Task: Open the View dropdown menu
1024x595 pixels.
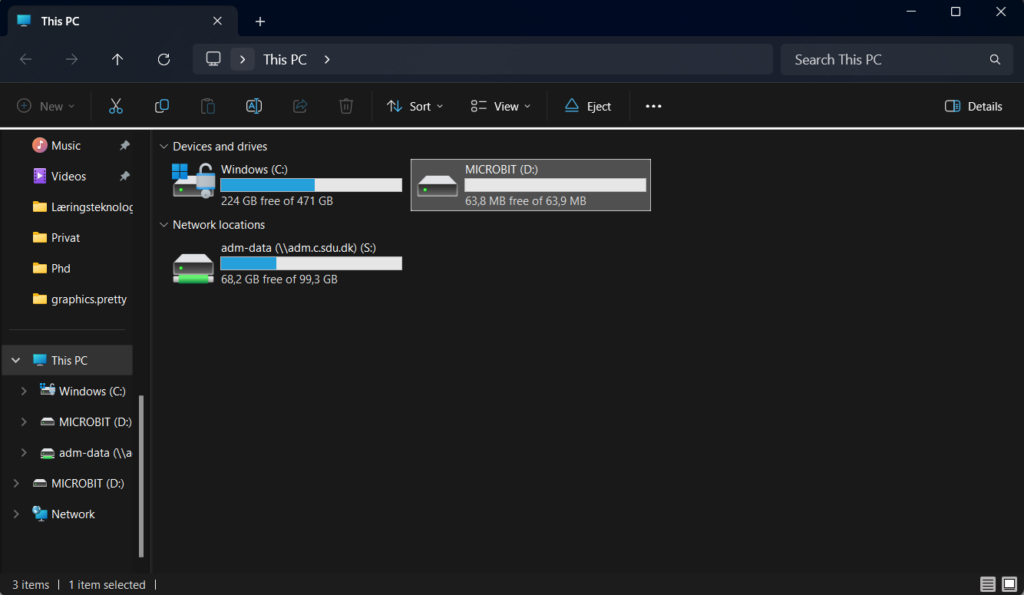Action: [x=501, y=106]
